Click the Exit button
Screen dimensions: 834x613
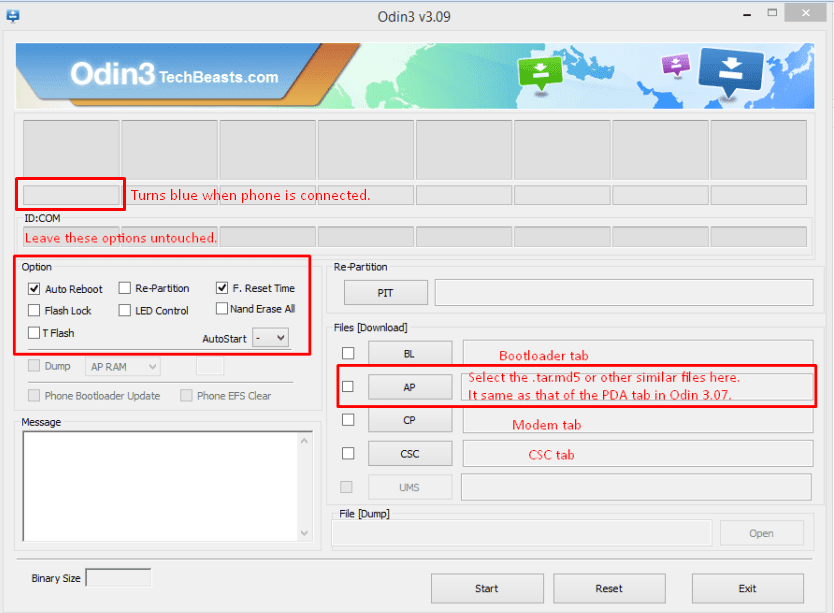[748, 589]
